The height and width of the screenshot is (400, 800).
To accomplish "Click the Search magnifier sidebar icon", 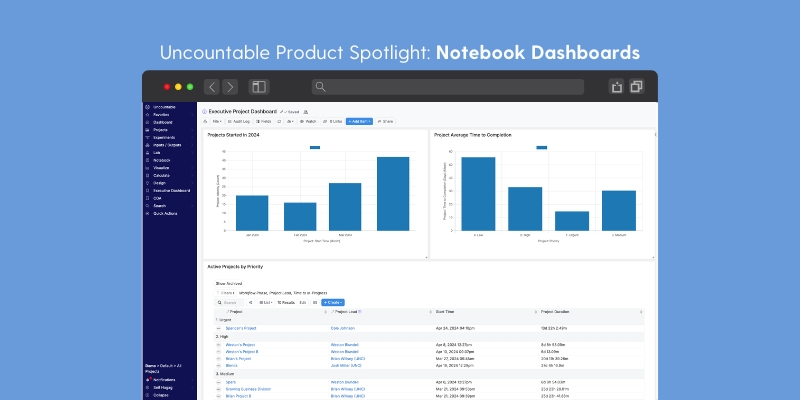I will tap(148, 206).
